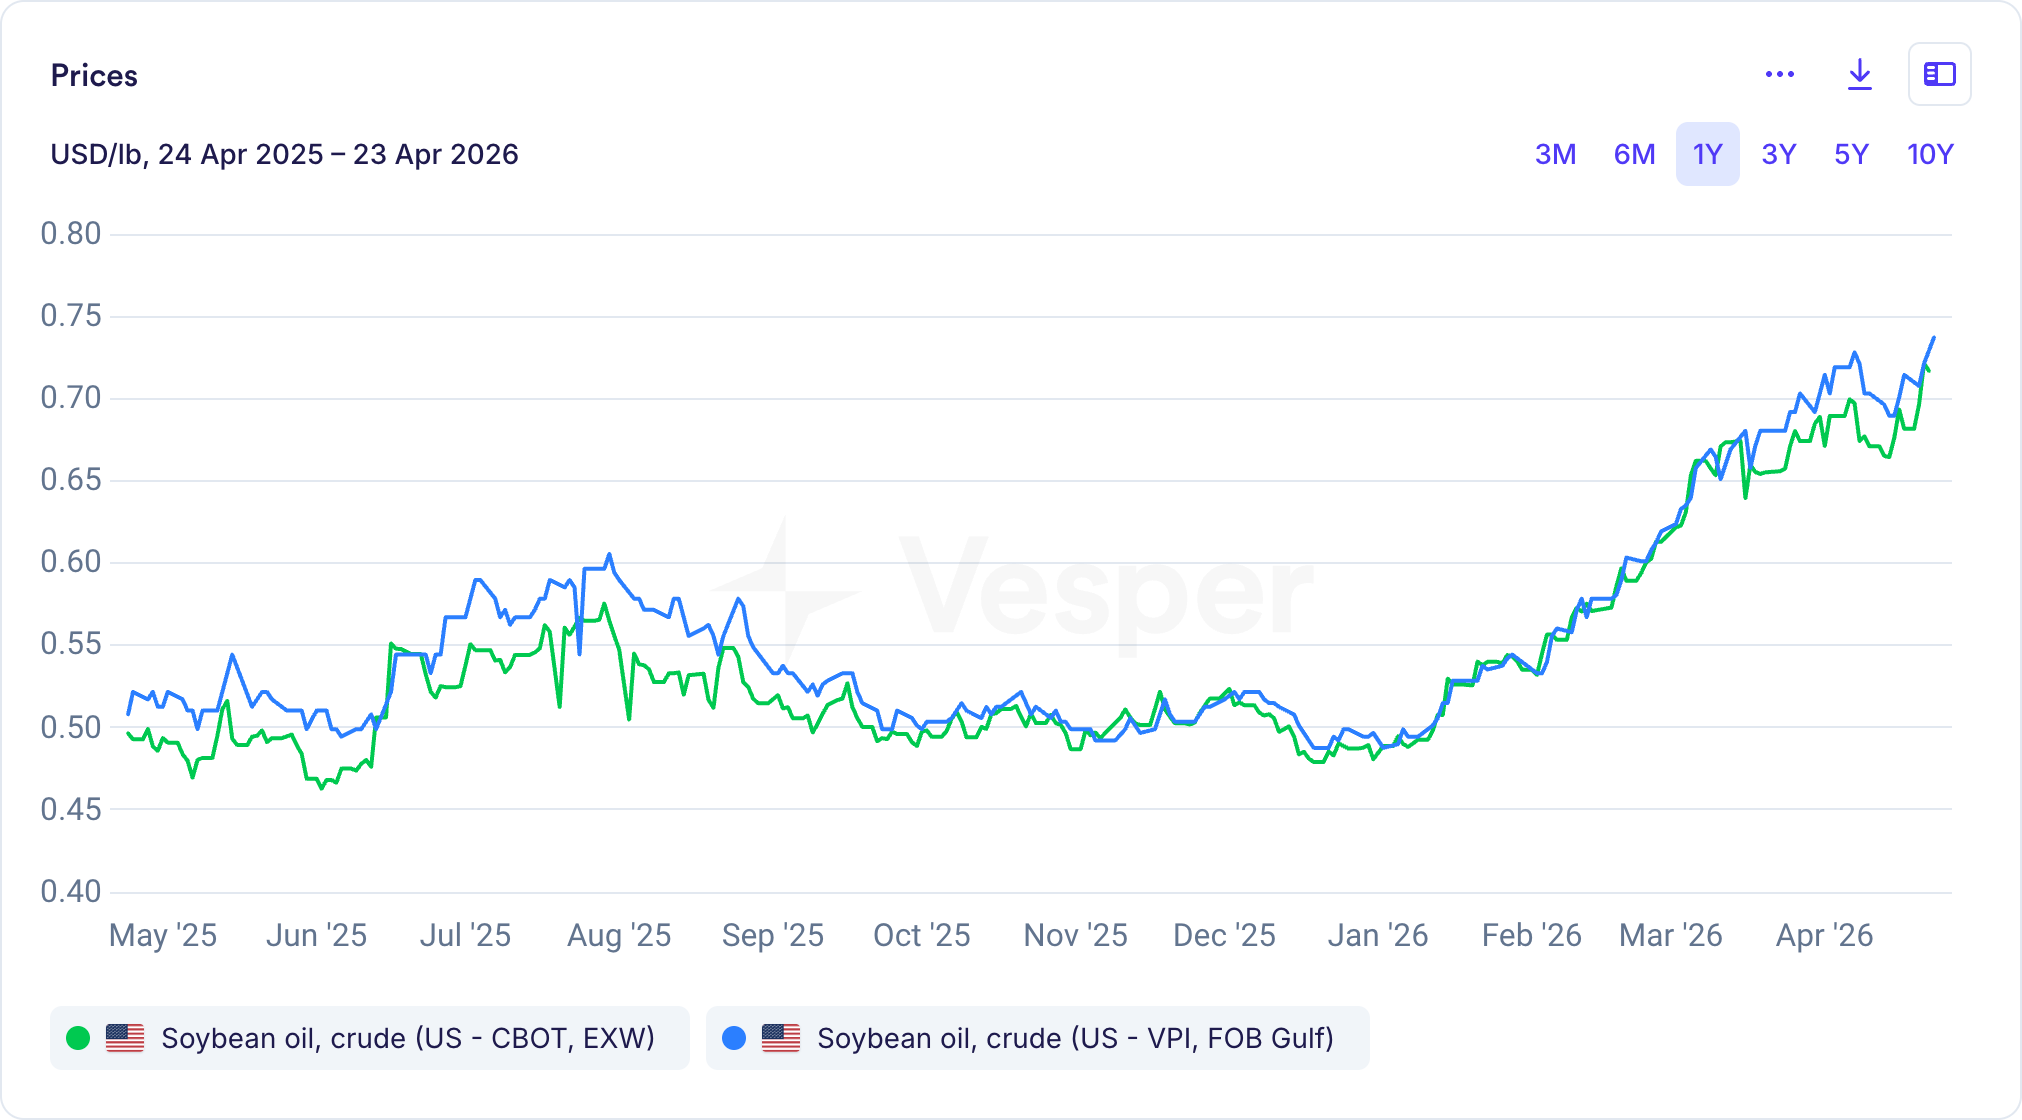
Task: Click the US flag beside CBOT series
Action: tap(125, 1038)
